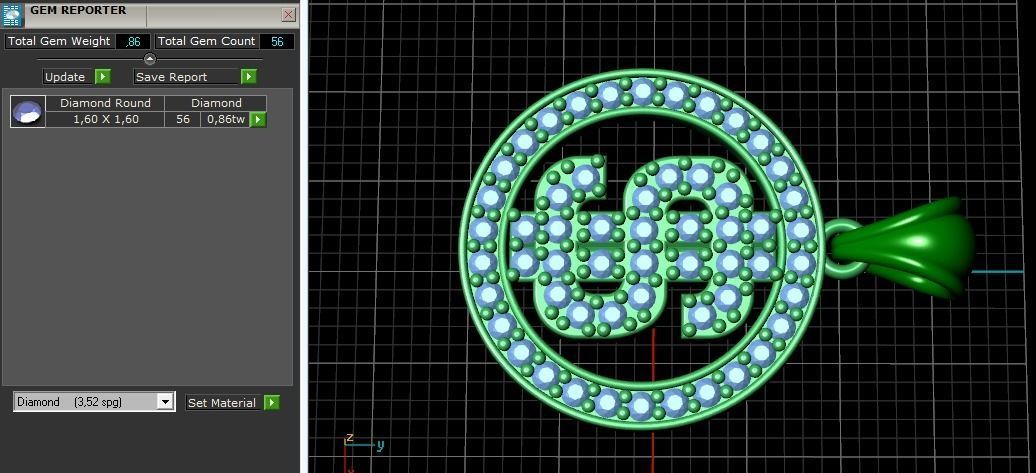Click the green arrow next to Set Material
Image resolution: width=1036 pixels, height=473 pixels.
pos(272,402)
